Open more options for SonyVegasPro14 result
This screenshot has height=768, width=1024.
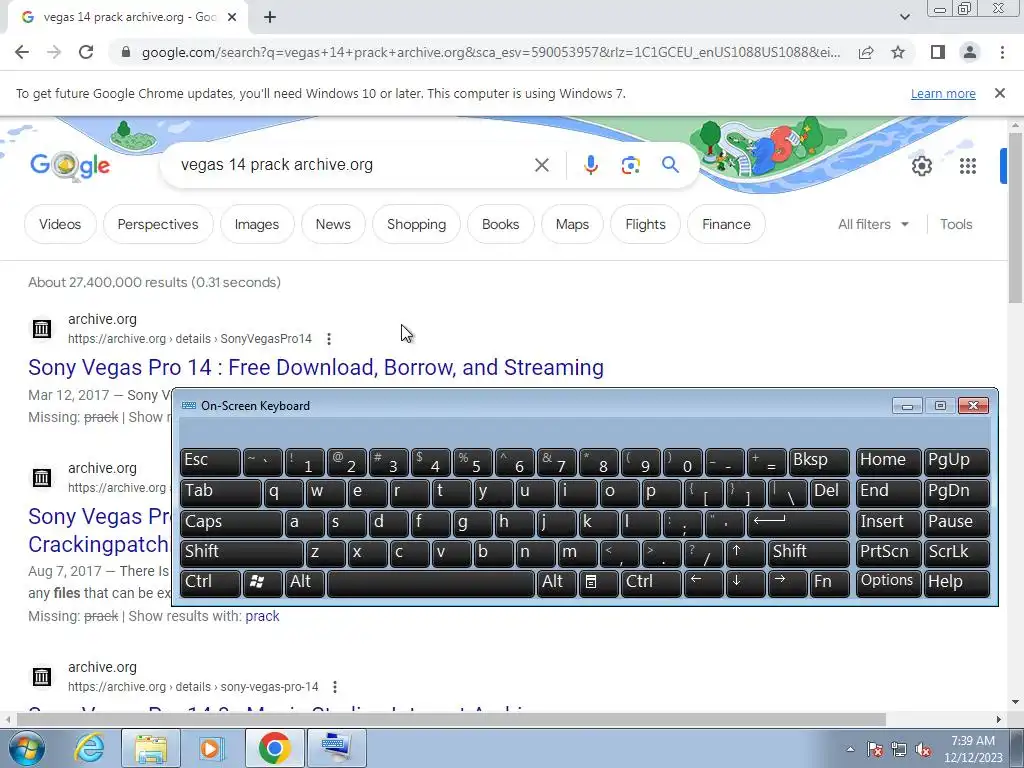[328, 339]
